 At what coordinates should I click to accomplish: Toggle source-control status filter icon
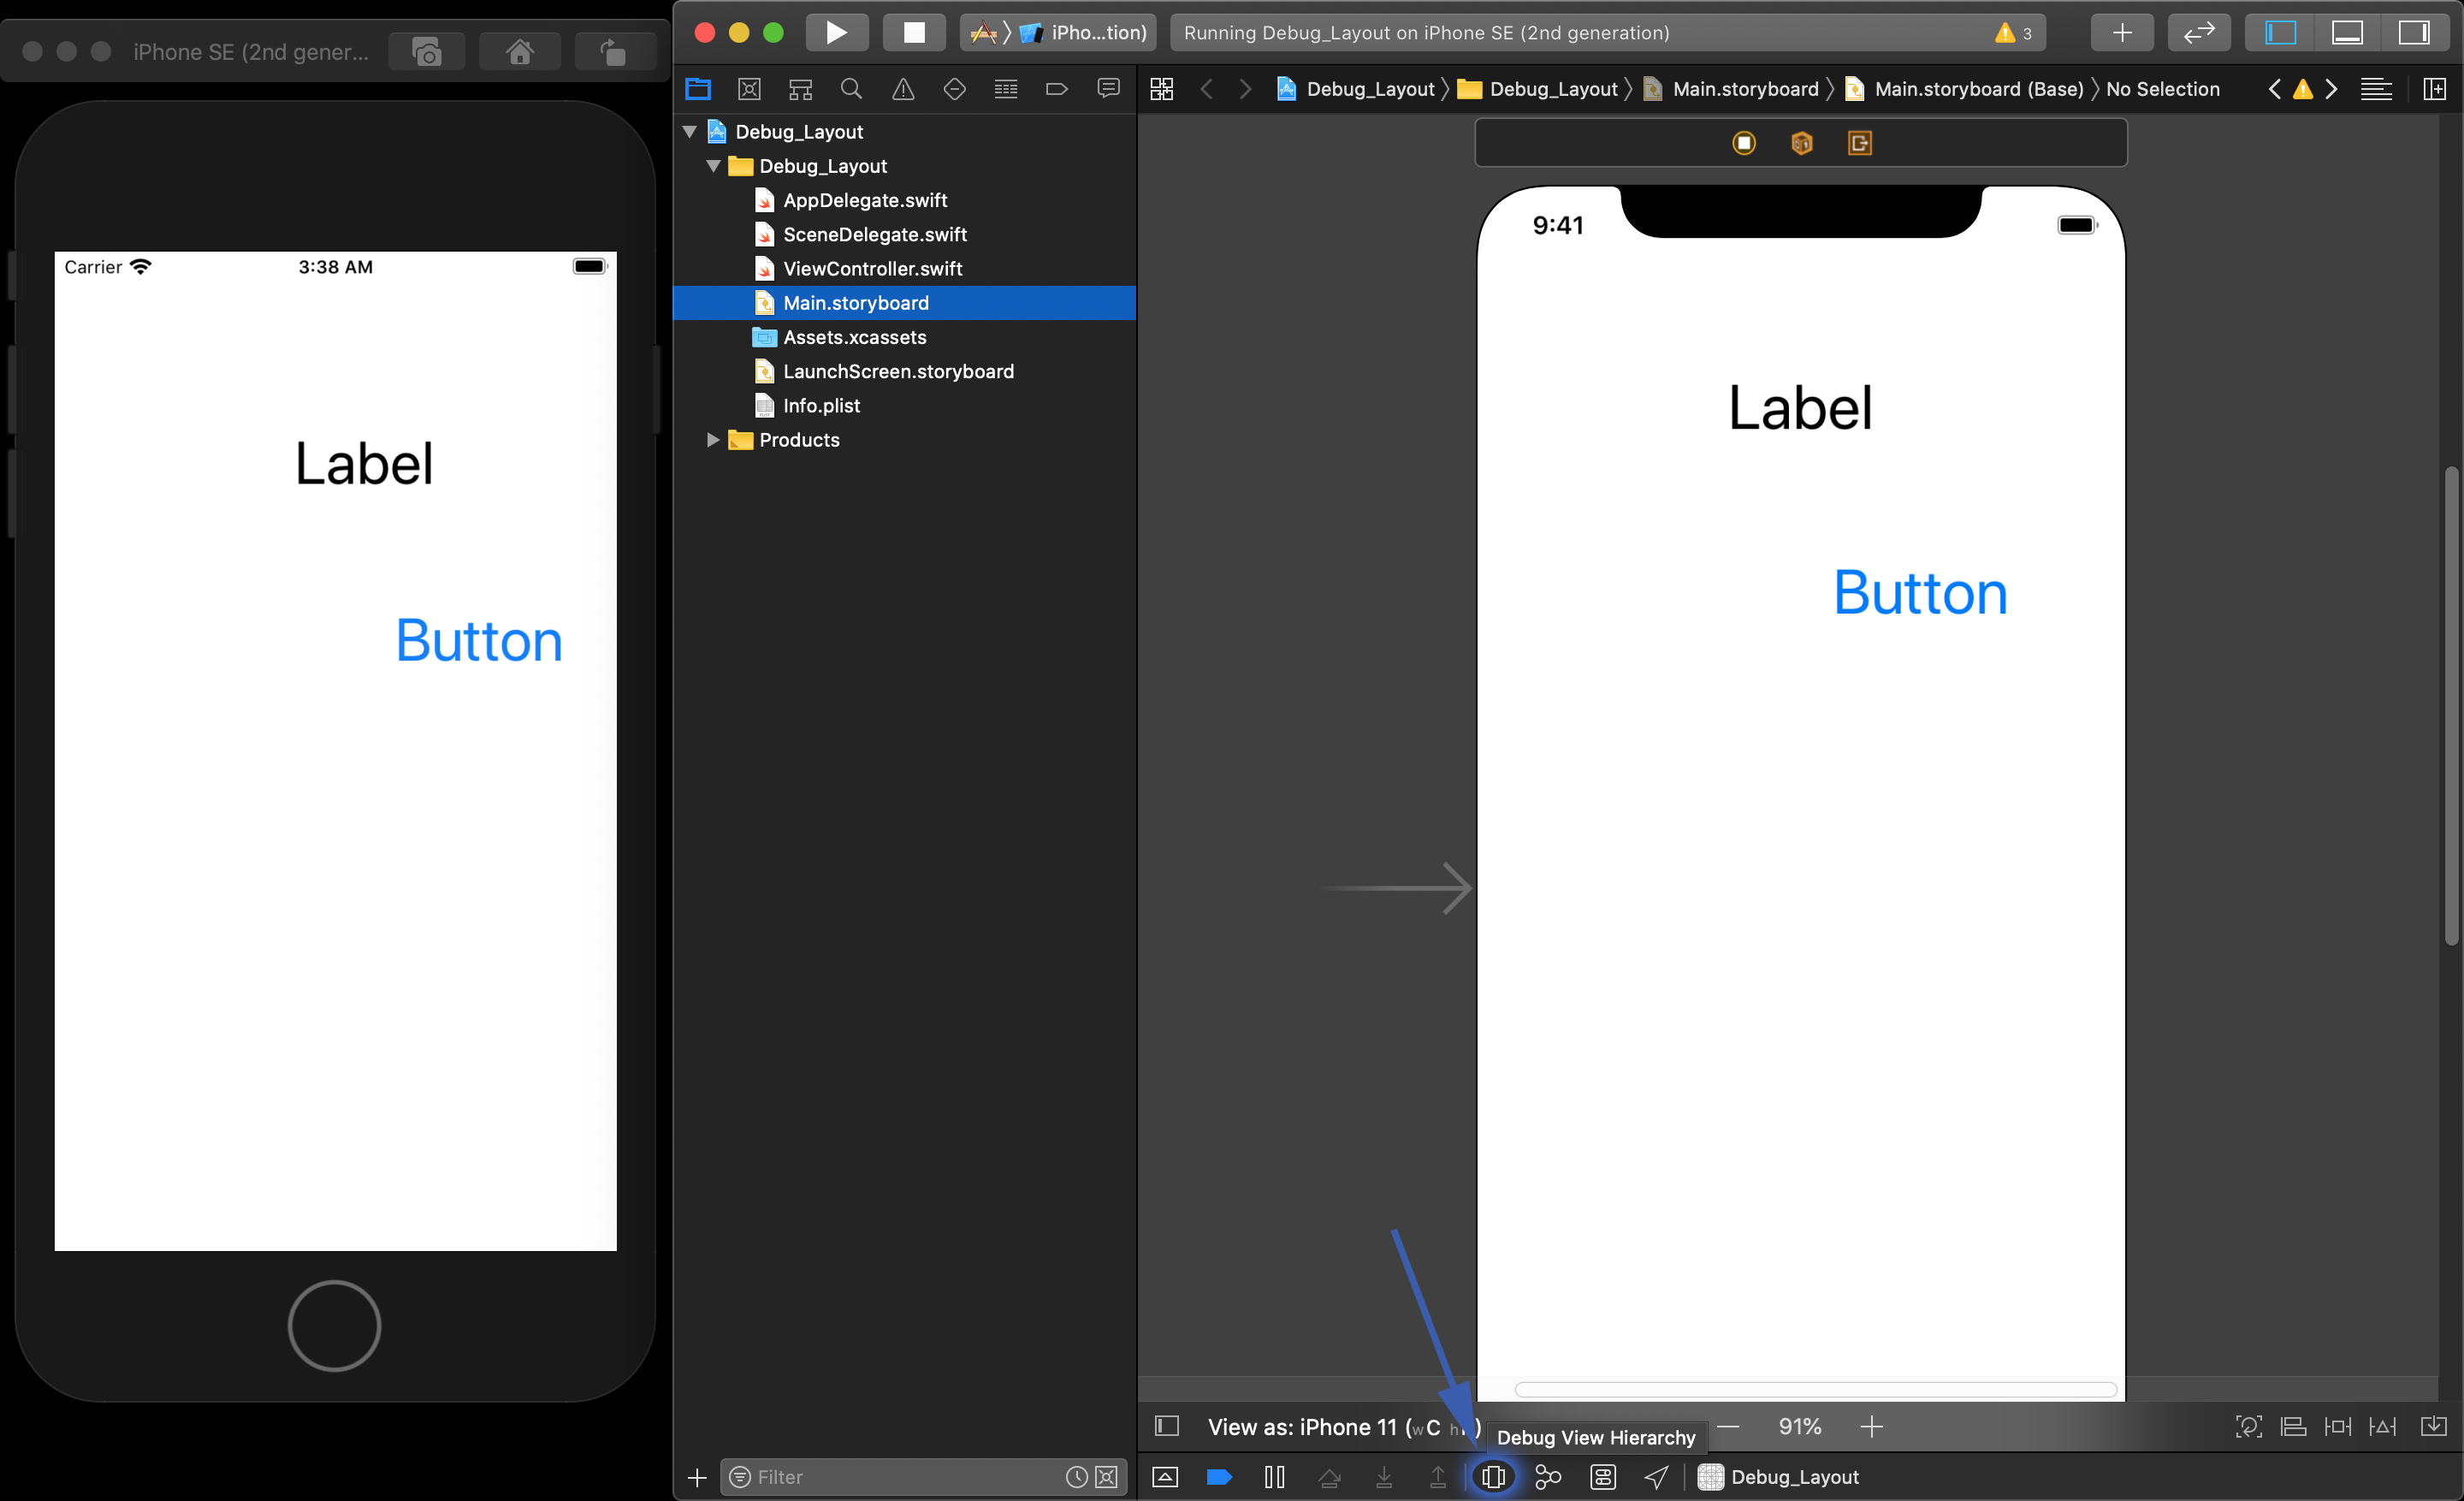[x=1106, y=1477]
